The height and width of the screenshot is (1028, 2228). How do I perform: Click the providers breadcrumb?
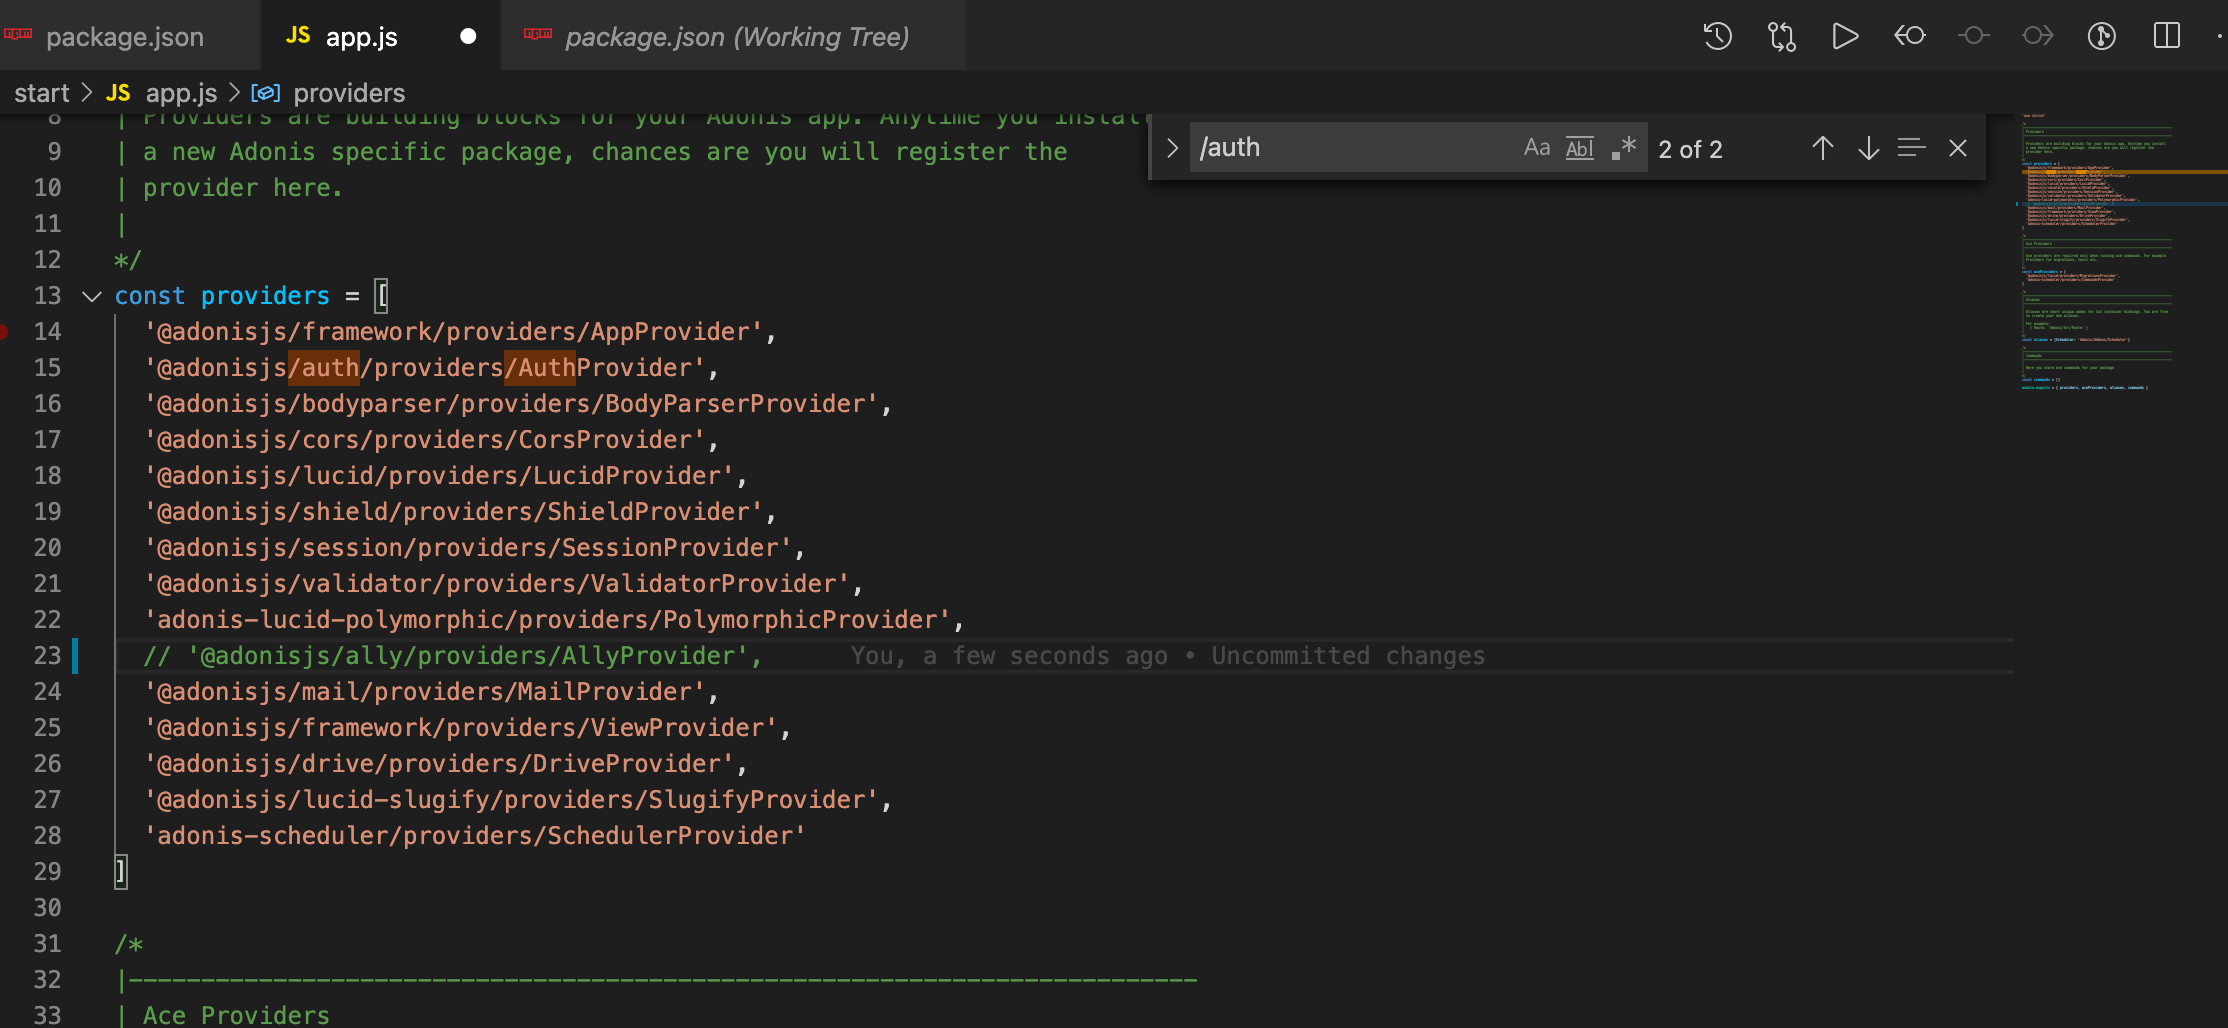pyautogui.click(x=349, y=93)
